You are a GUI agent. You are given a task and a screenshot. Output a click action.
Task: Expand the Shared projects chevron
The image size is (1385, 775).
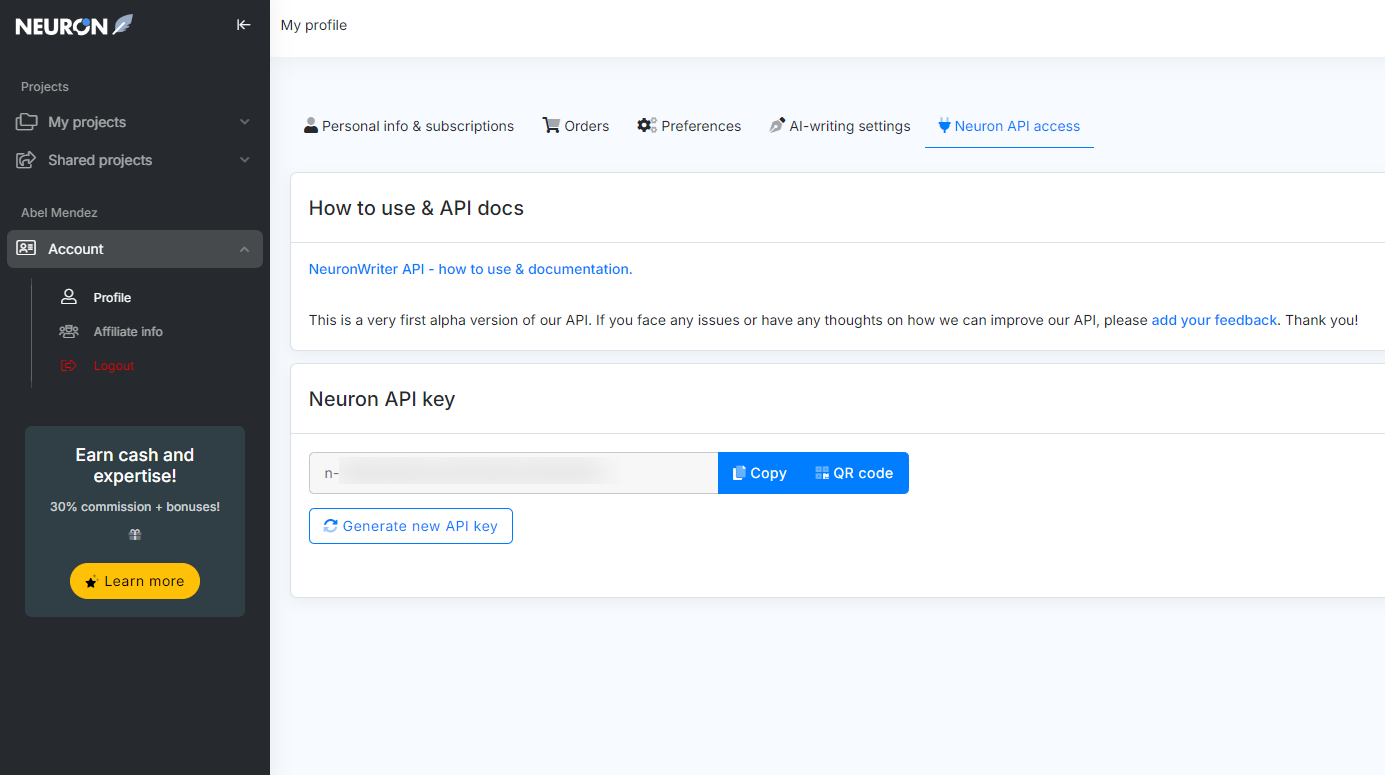[245, 160]
